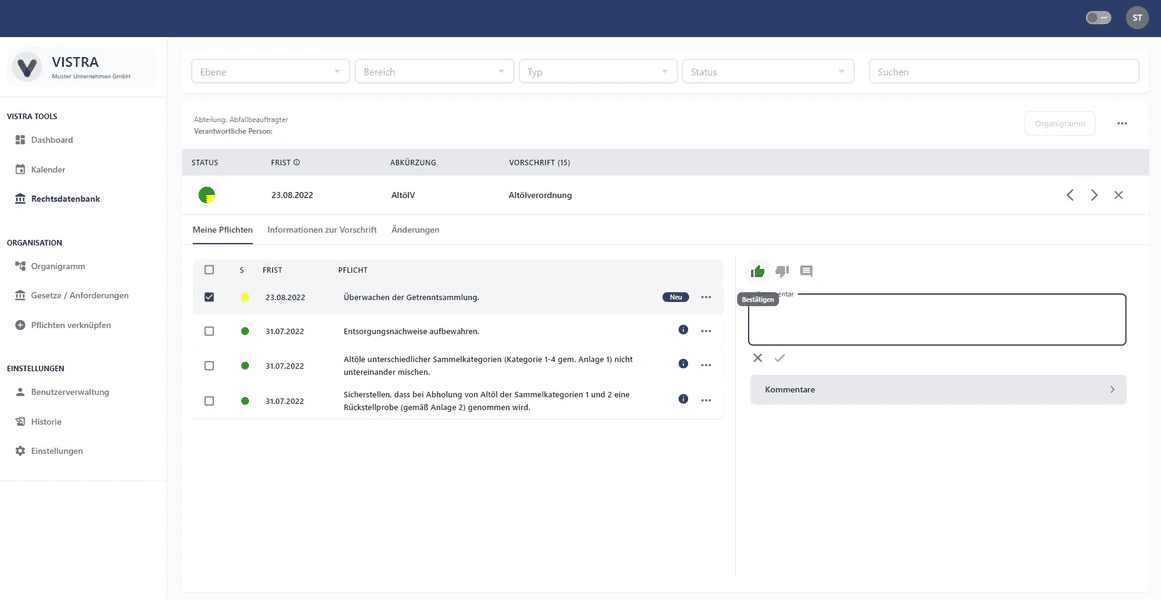Confirm comment with the checkmark icon
Image resolution: width=1161 pixels, height=603 pixels.
click(780, 358)
